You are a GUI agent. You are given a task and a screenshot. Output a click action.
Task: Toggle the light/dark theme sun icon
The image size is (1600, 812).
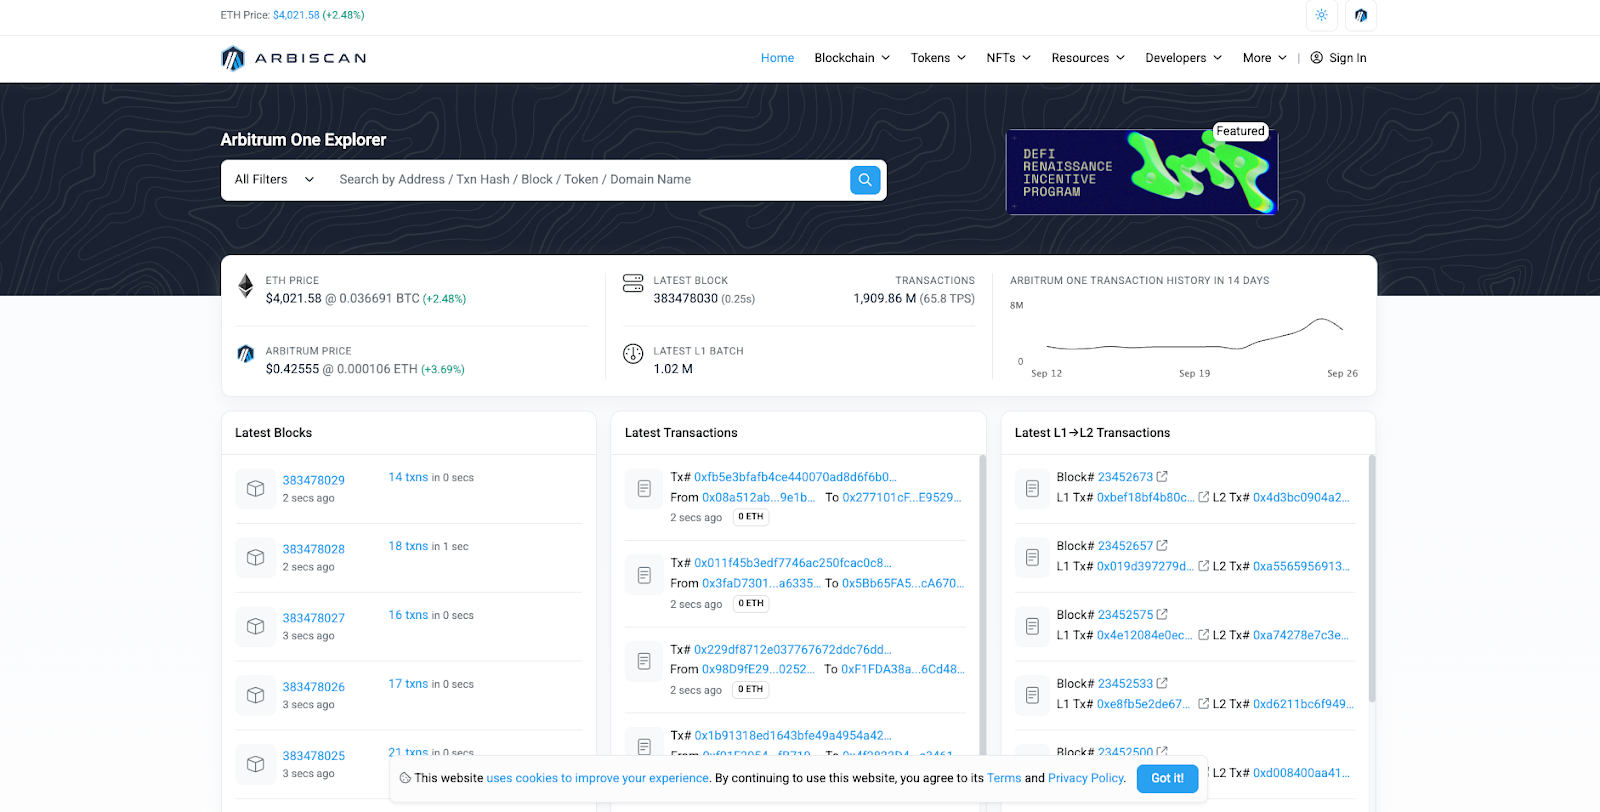click(1321, 15)
